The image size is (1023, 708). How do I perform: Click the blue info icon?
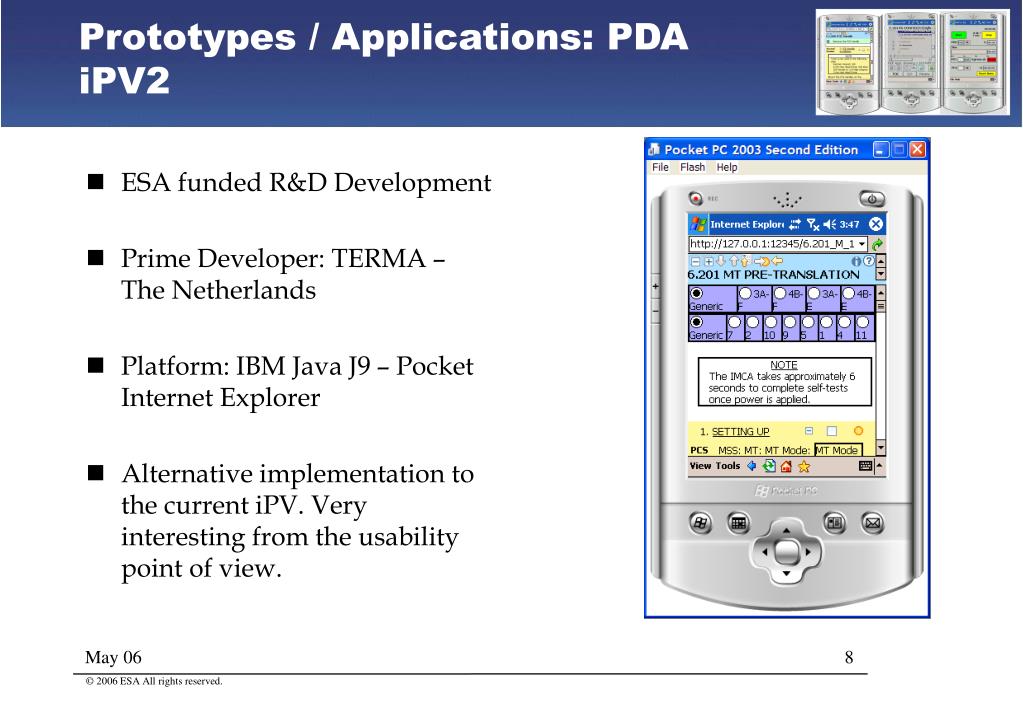(857, 261)
